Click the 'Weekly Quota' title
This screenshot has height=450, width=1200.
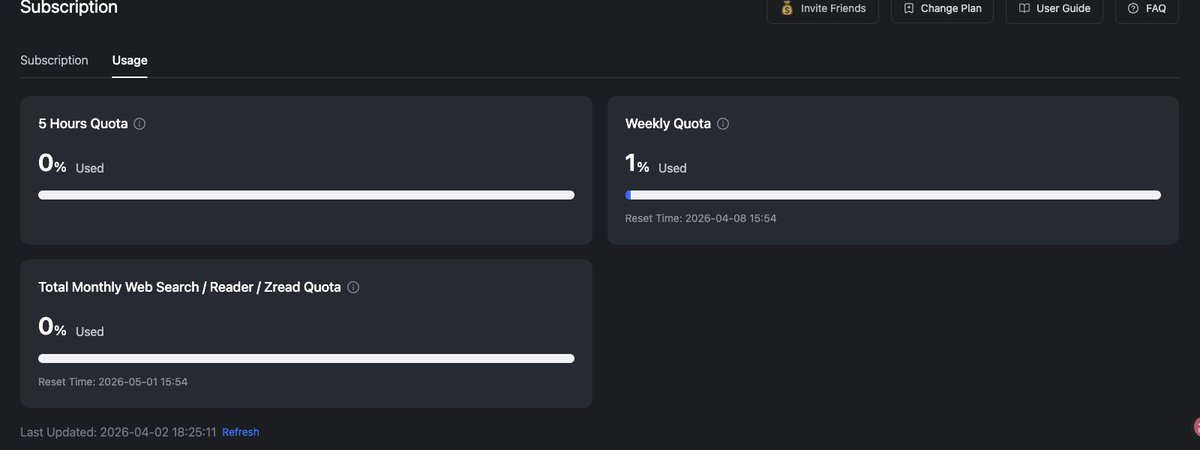(x=668, y=124)
